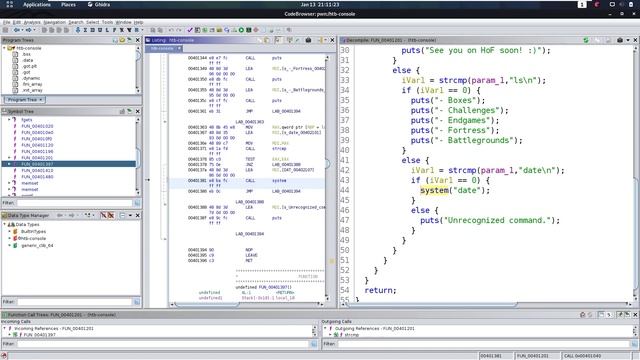
Task: Select the .data section in Program Trees
Action: click(x=27, y=60)
